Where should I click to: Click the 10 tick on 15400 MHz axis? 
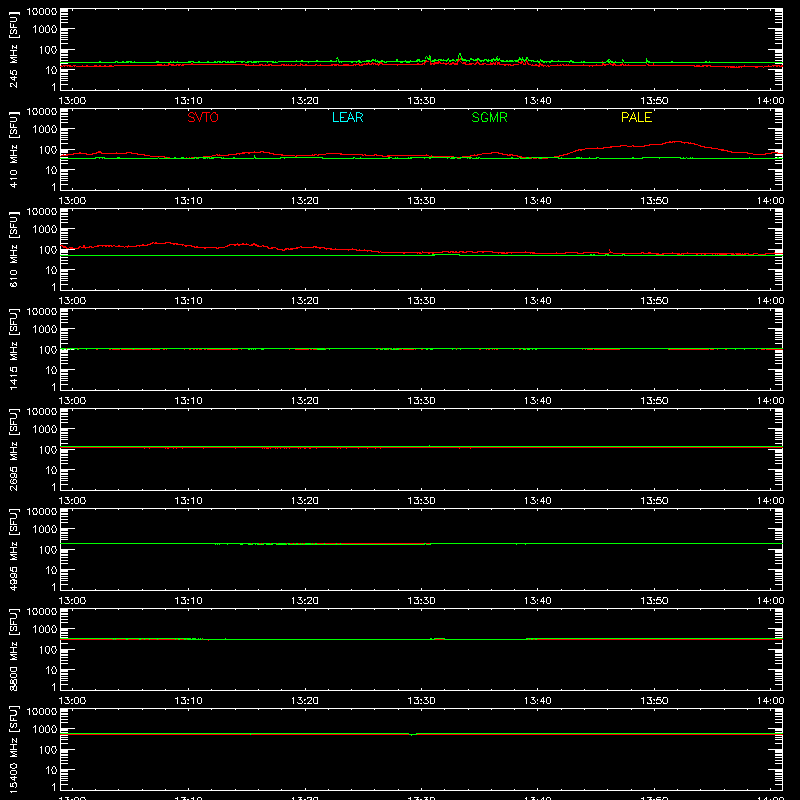(x=51, y=770)
